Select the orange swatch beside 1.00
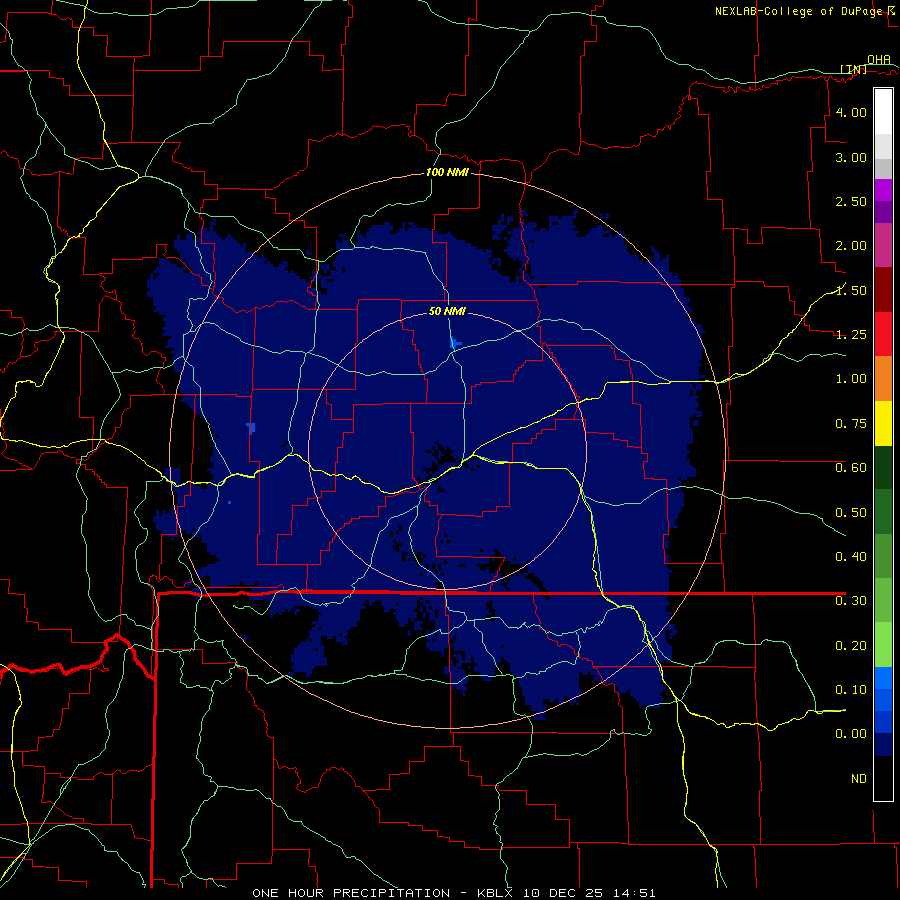The width and height of the screenshot is (900, 900). 883,378
